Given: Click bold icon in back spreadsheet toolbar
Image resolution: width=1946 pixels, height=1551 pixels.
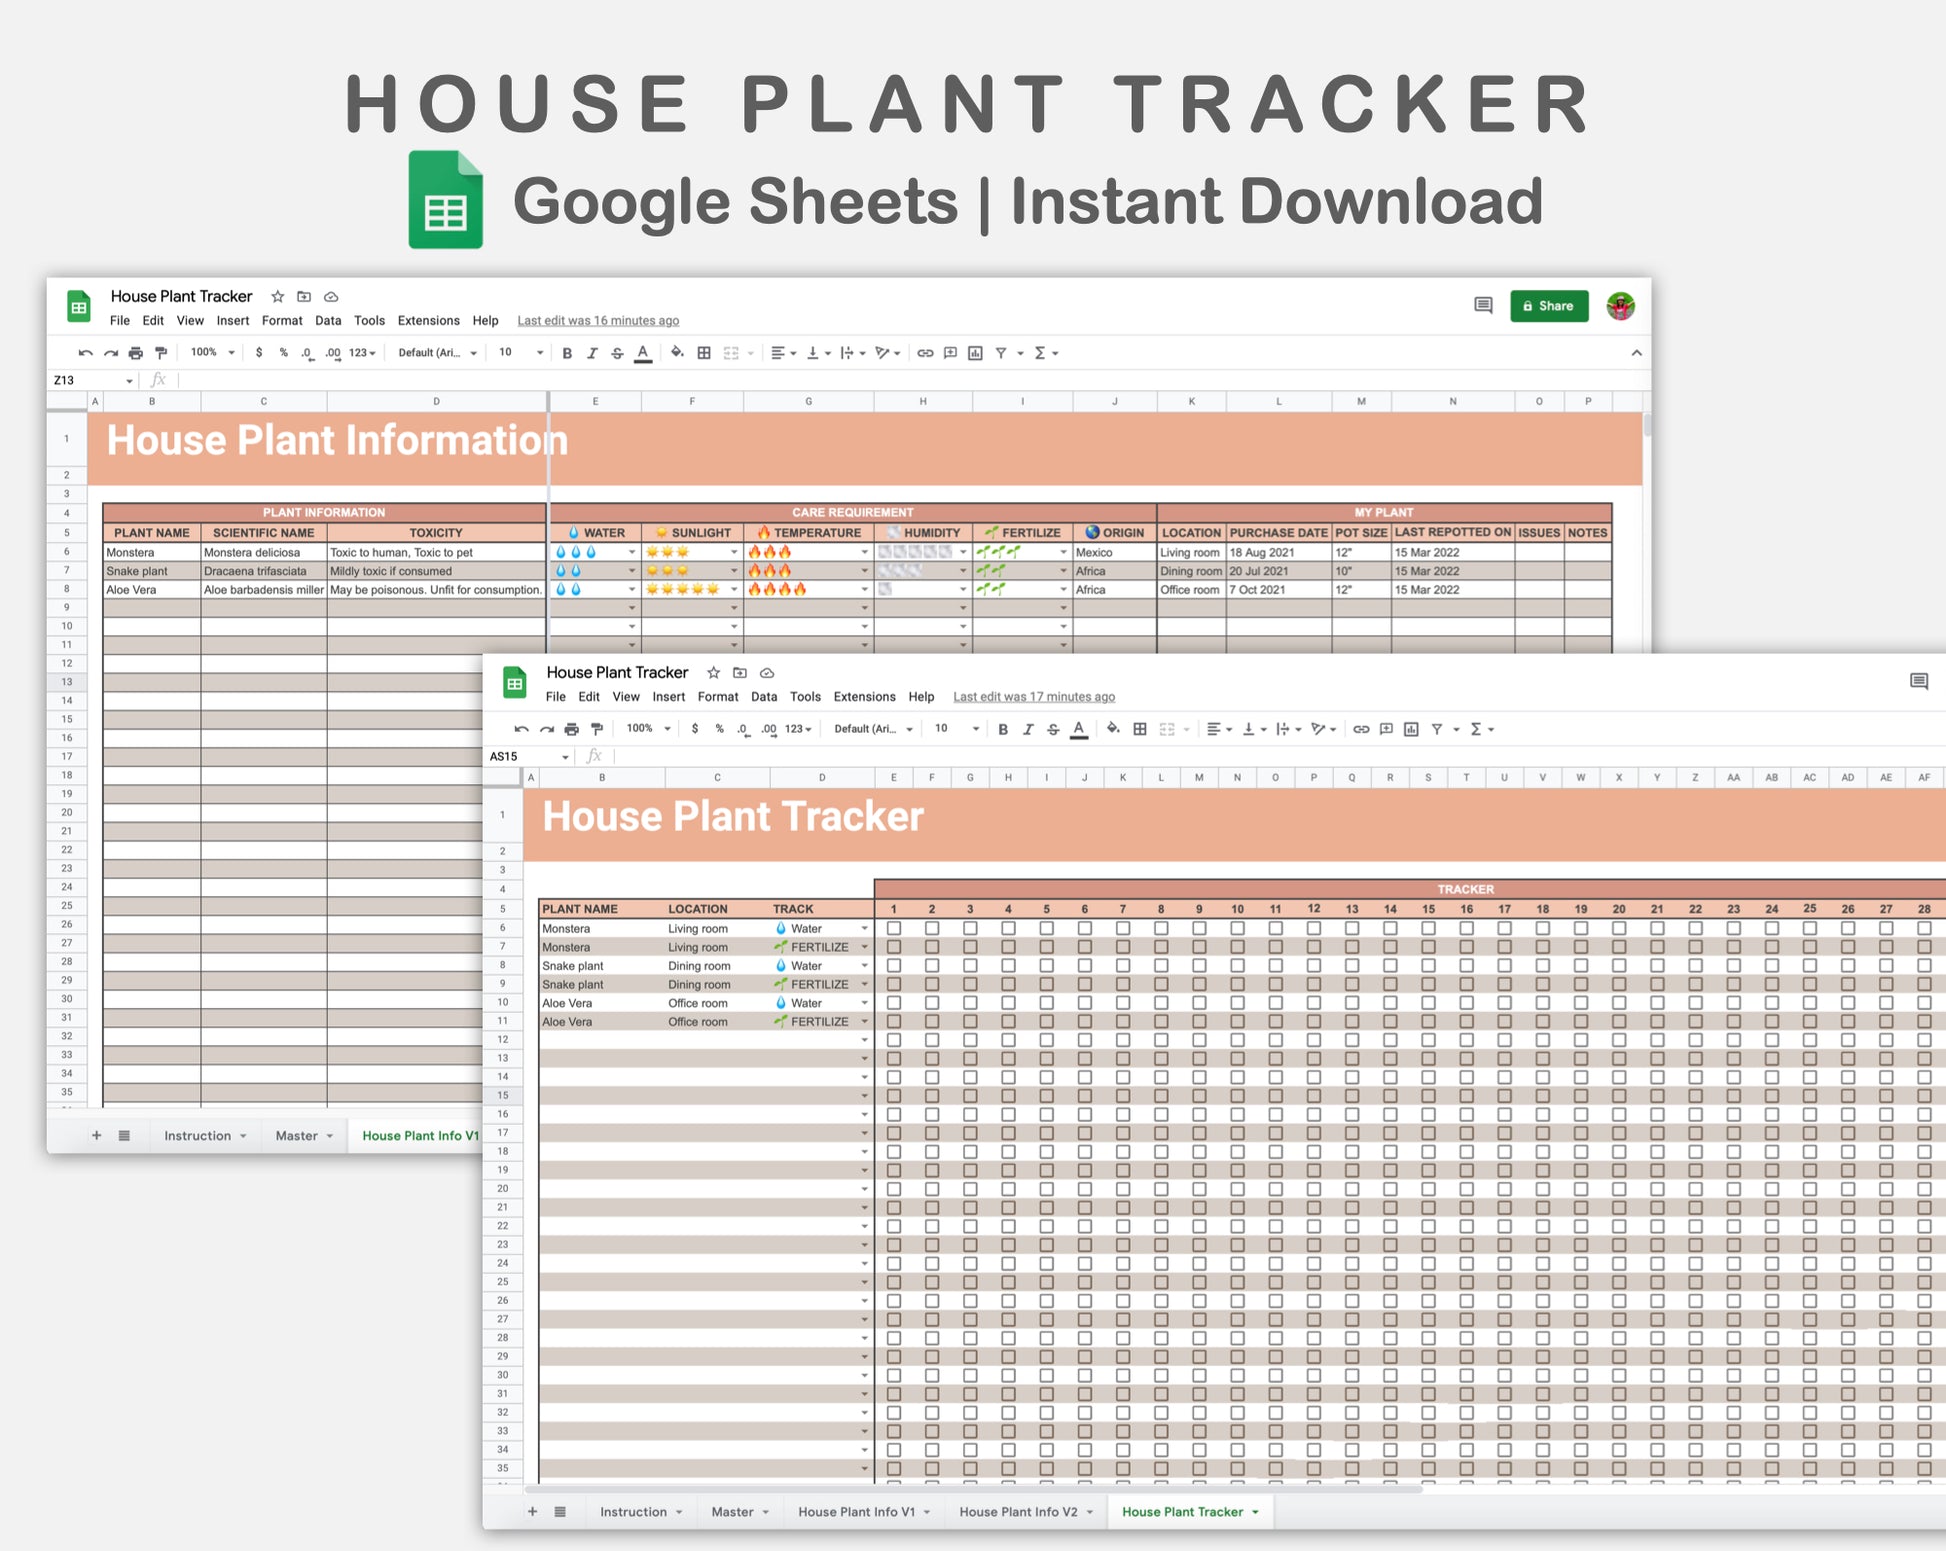Looking at the screenshot, I should tap(567, 353).
